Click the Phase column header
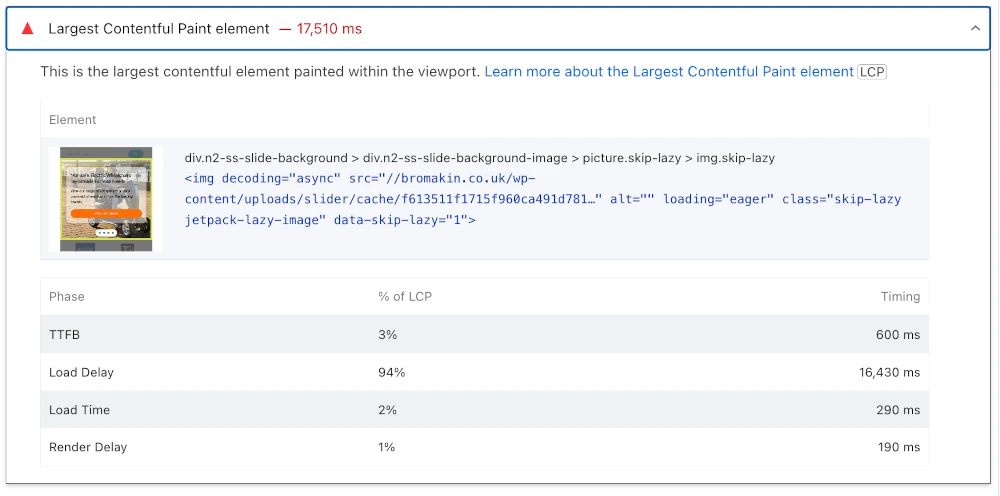This screenshot has width=1000, height=496. point(66,296)
